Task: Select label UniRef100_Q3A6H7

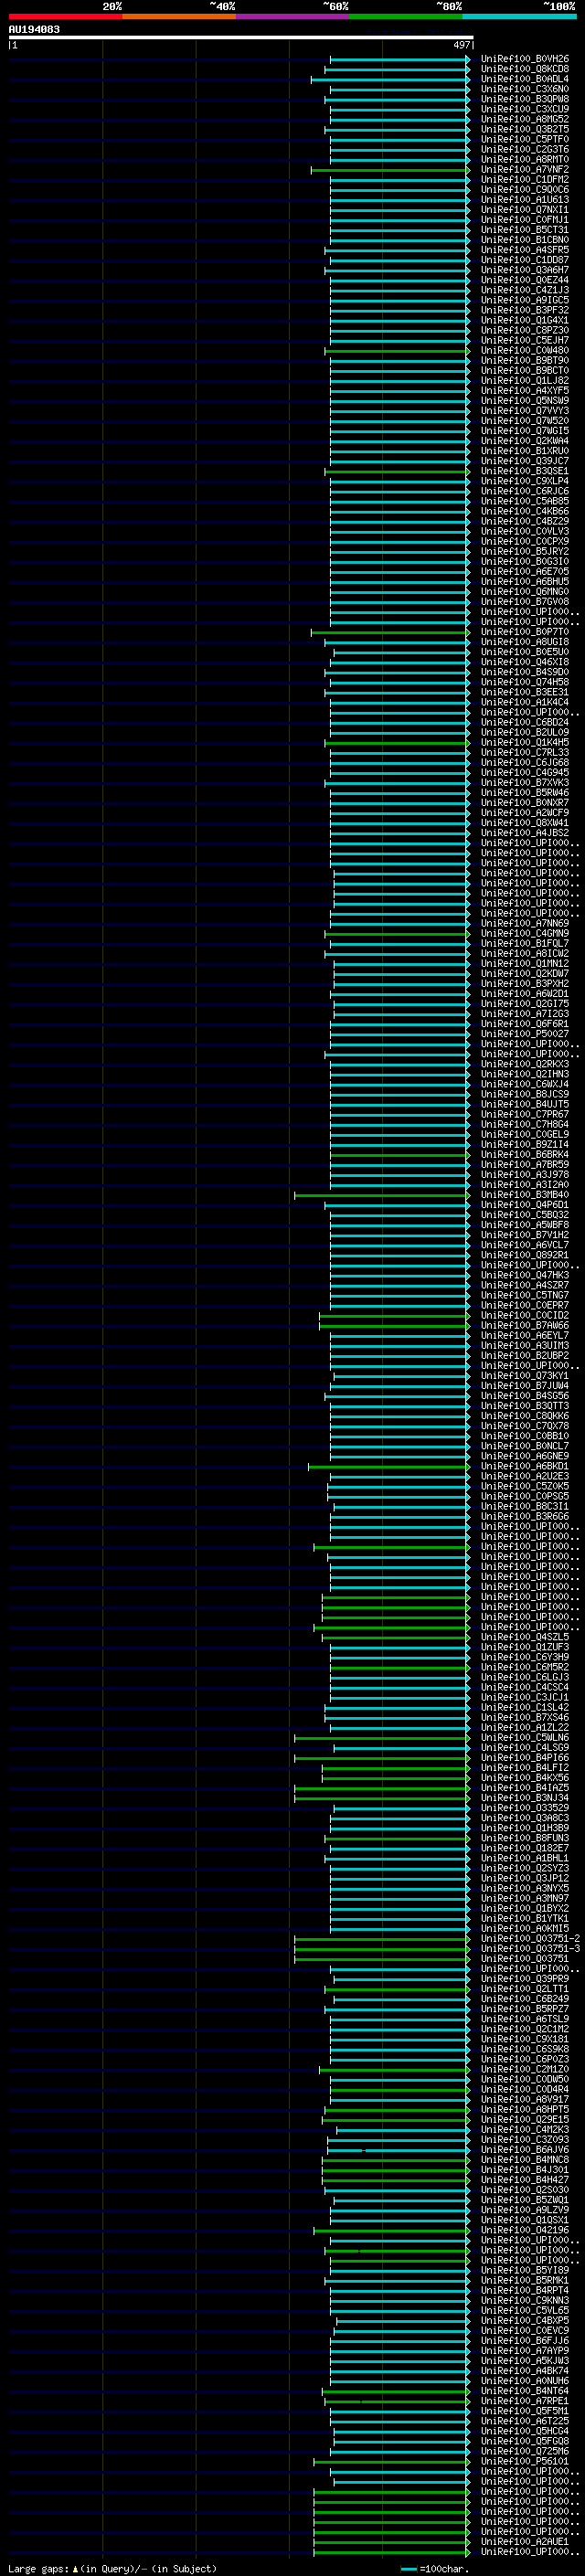Action: [525, 270]
